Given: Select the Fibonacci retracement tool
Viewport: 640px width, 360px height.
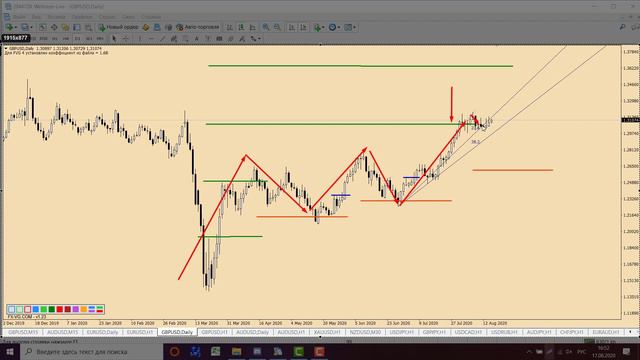Looking at the screenshot, I should point(186,38).
